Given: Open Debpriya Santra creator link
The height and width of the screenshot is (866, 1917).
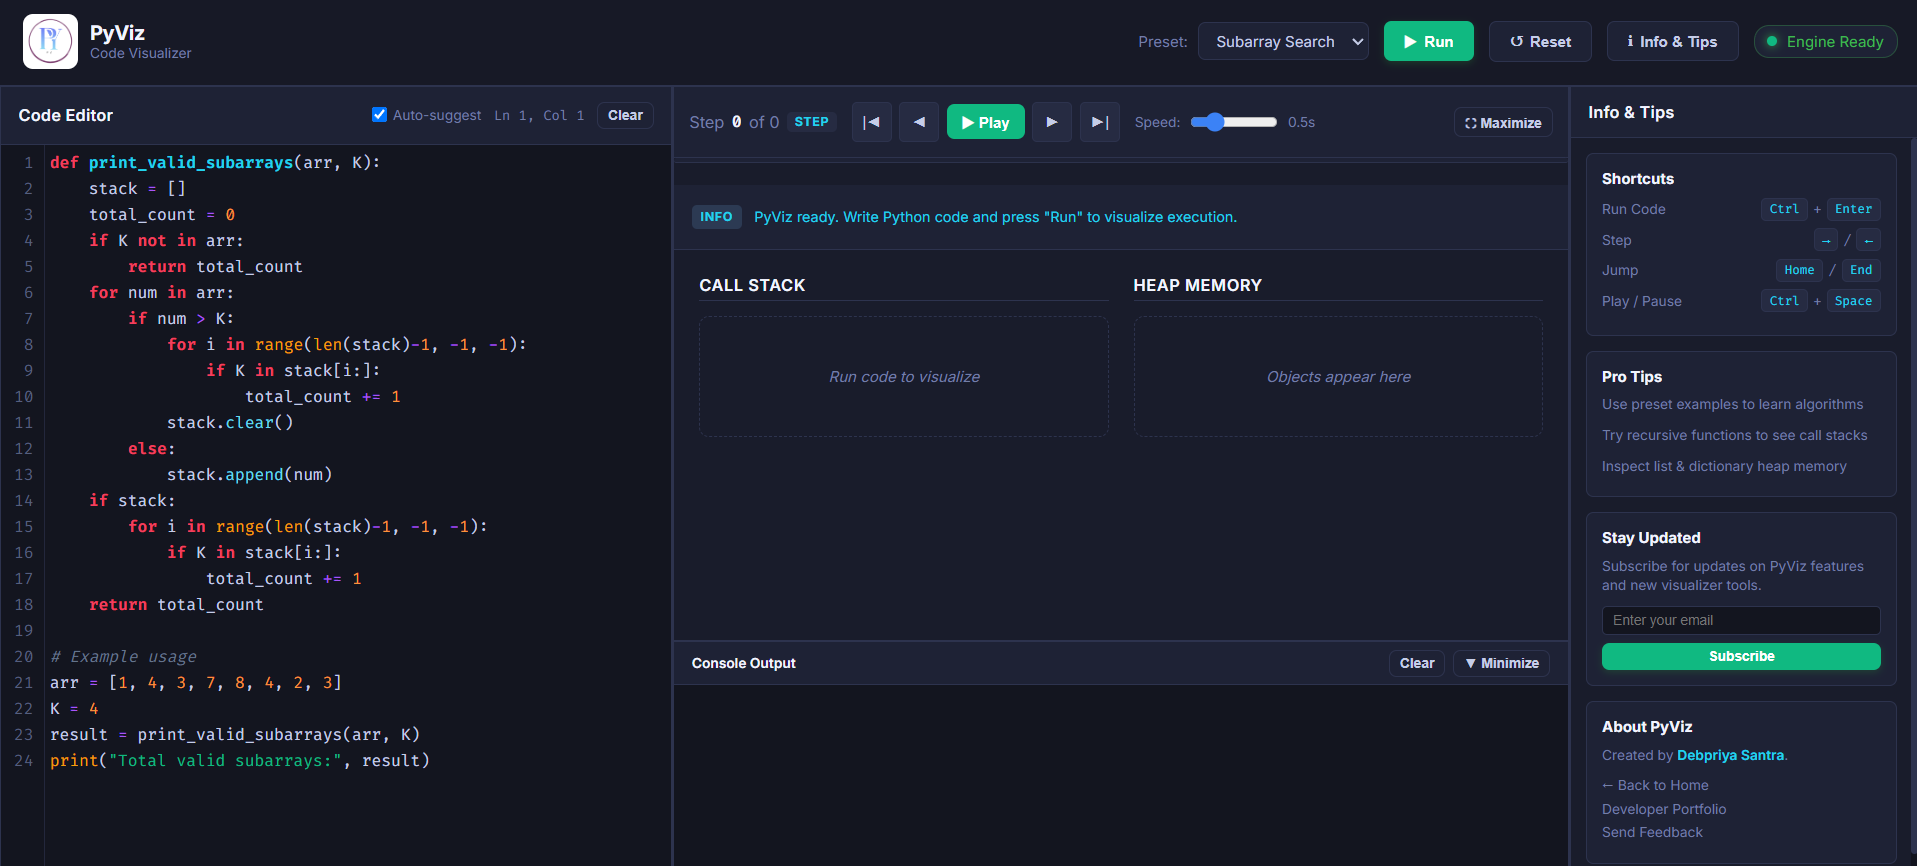Looking at the screenshot, I should (x=1730, y=755).
